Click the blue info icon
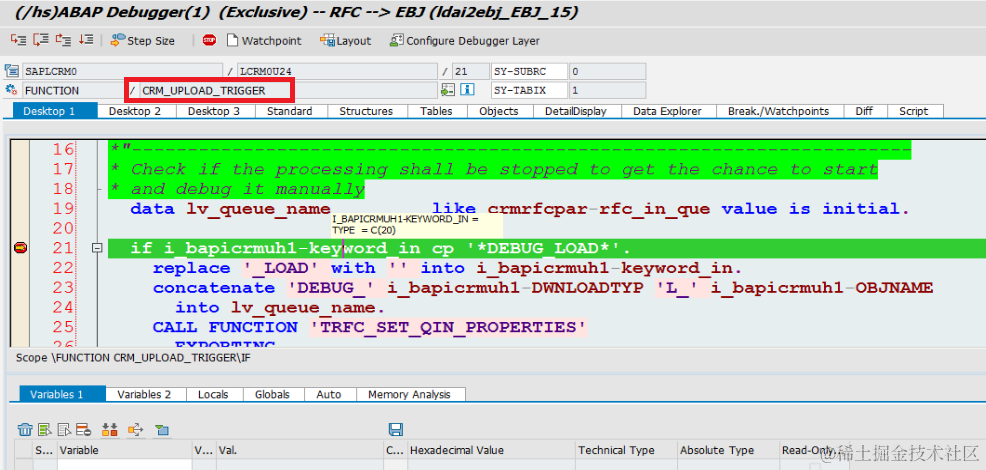Viewport: 986px width, 470px height. pyautogui.click(x=467, y=90)
